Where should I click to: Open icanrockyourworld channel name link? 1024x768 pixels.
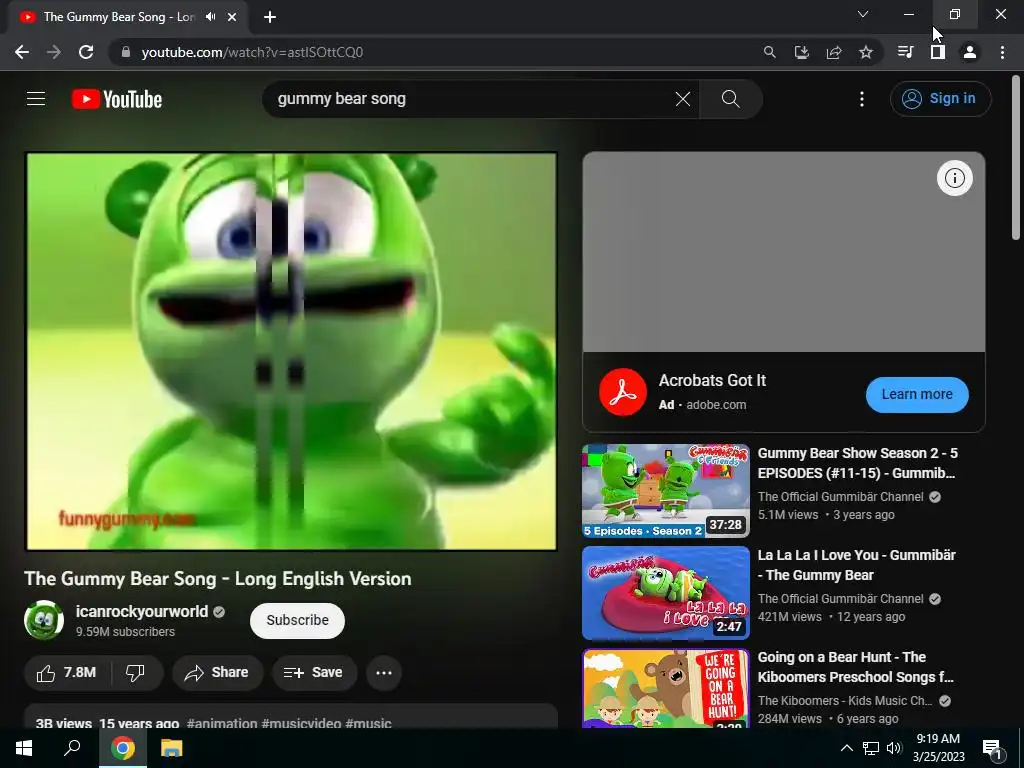(142, 612)
